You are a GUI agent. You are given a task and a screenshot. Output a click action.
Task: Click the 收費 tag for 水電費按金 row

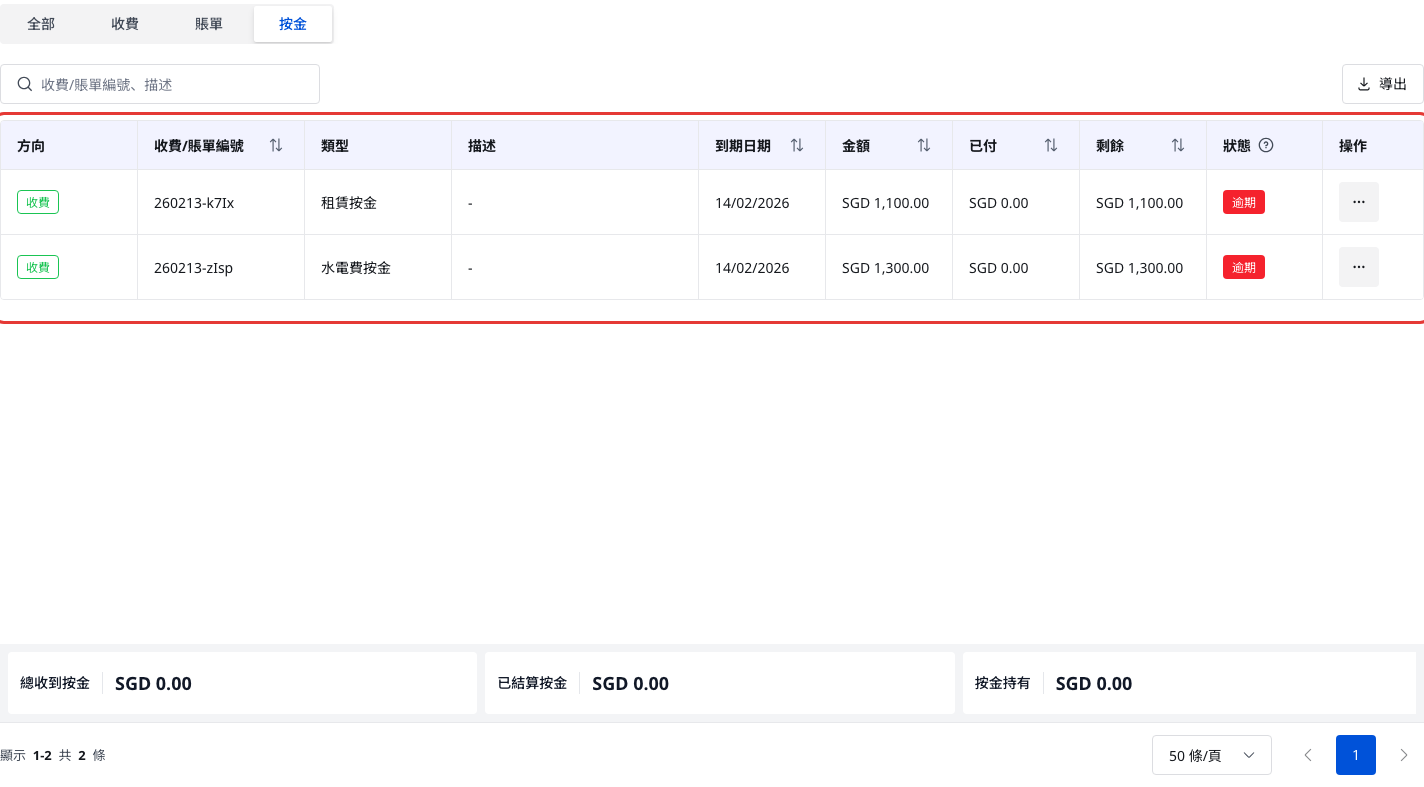38,267
